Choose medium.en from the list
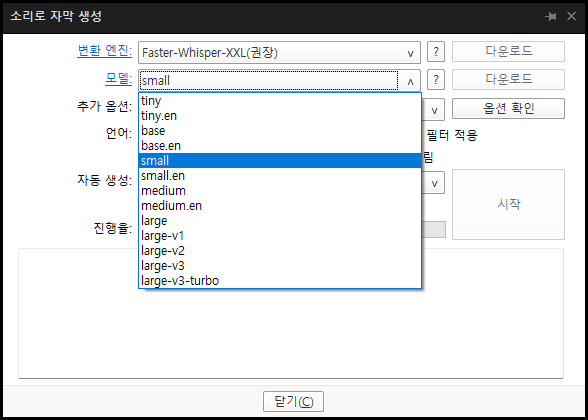The image size is (588, 420). point(280,206)
